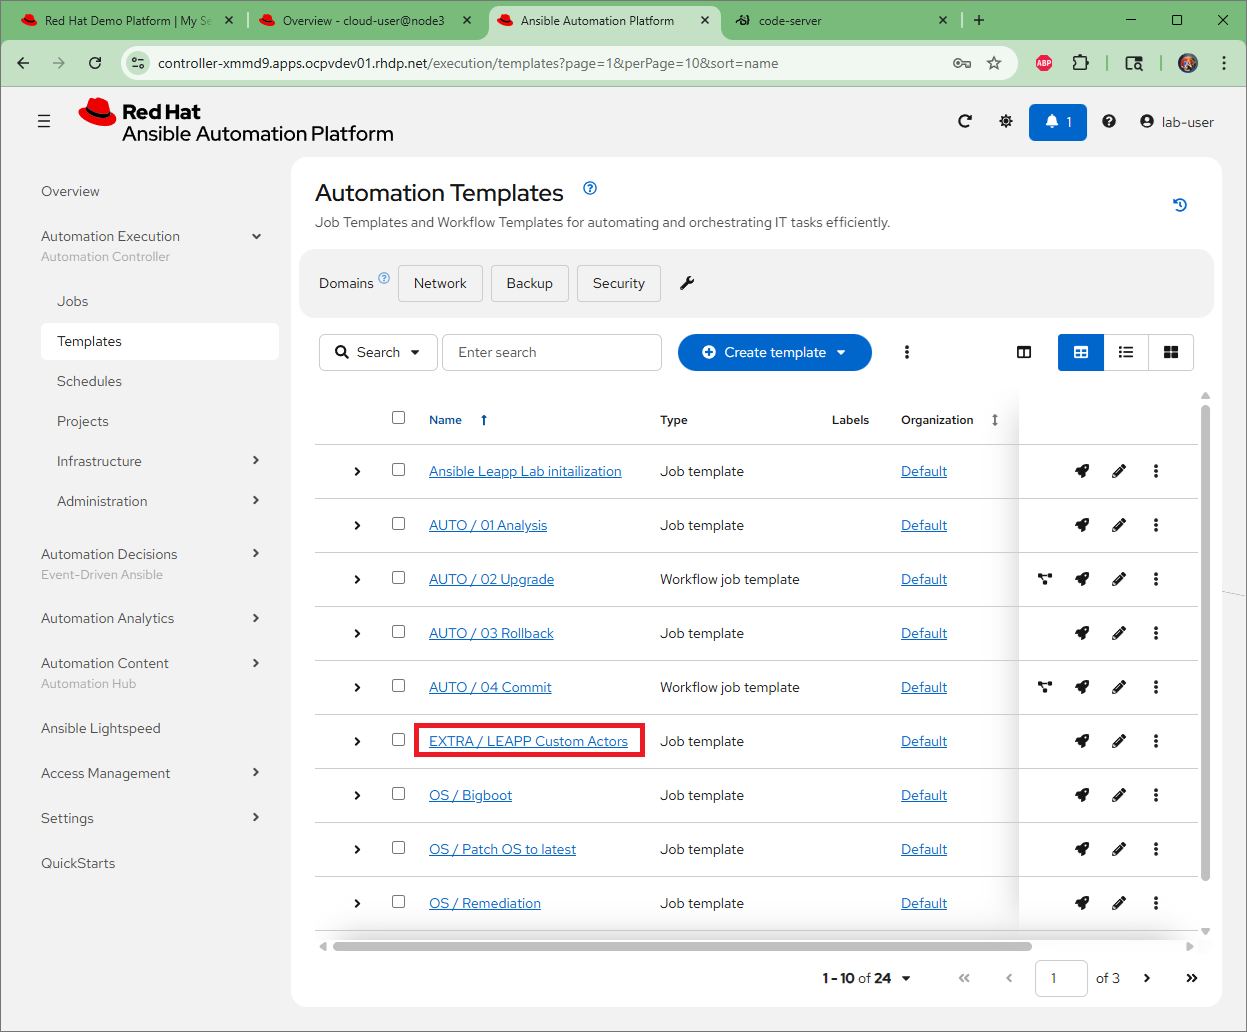This screenshot has height=1032, width=1247.
Task: Filter by the Network domain button
Action: (440, 283)
